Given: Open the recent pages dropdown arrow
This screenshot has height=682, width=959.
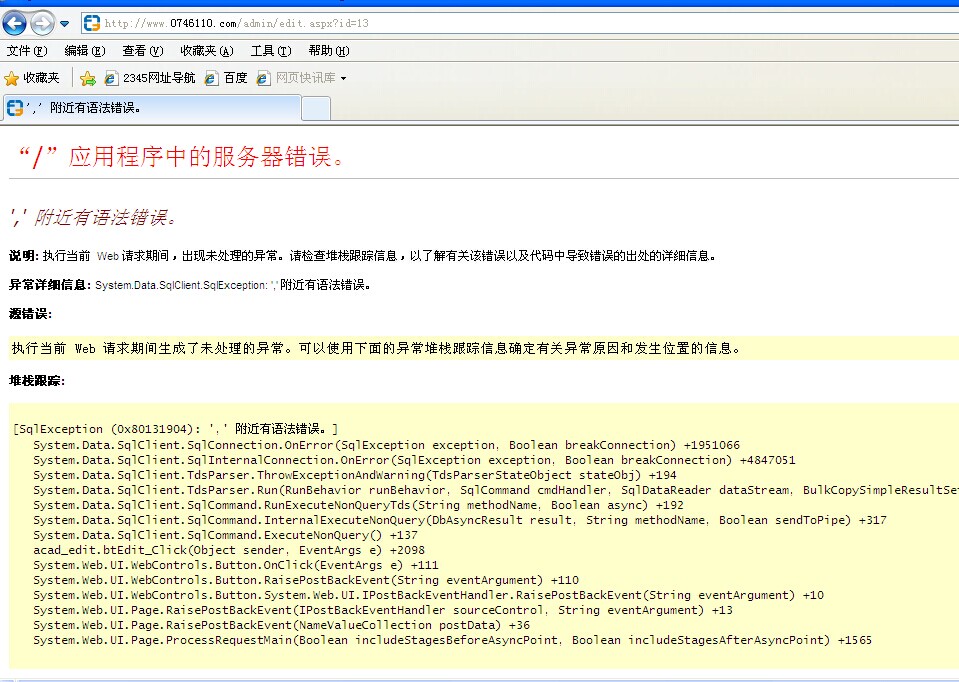Looking at the screenshot, I should point(65,24).
